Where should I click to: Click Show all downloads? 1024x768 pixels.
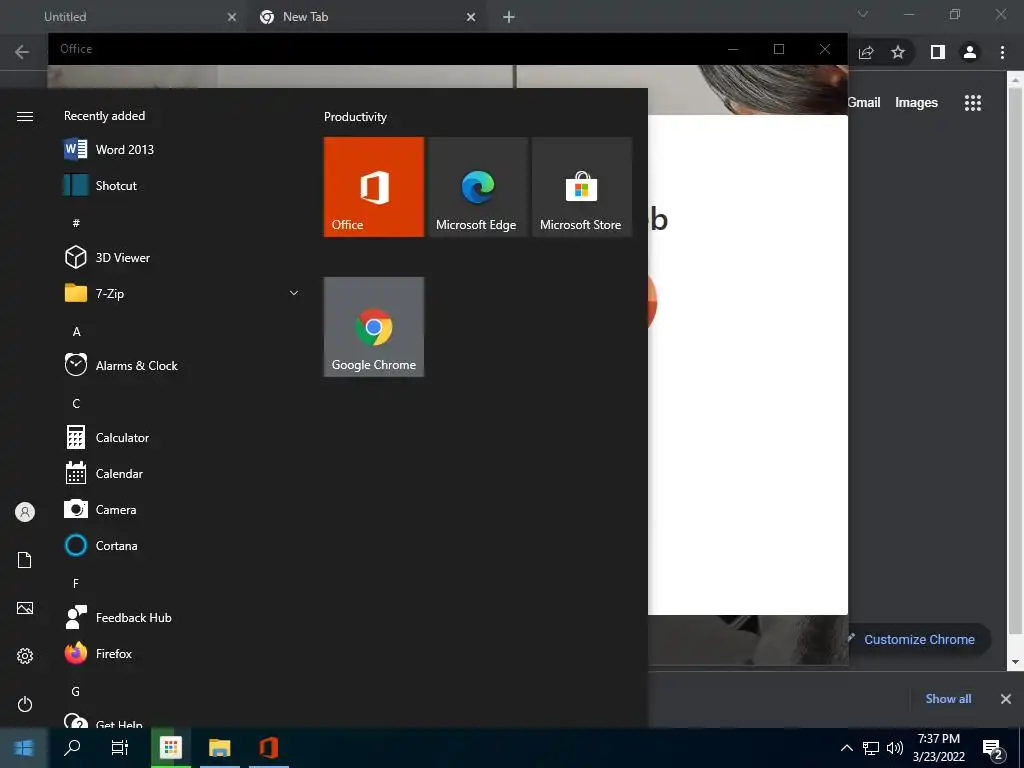pyautogui.click(x=948, y=699)
